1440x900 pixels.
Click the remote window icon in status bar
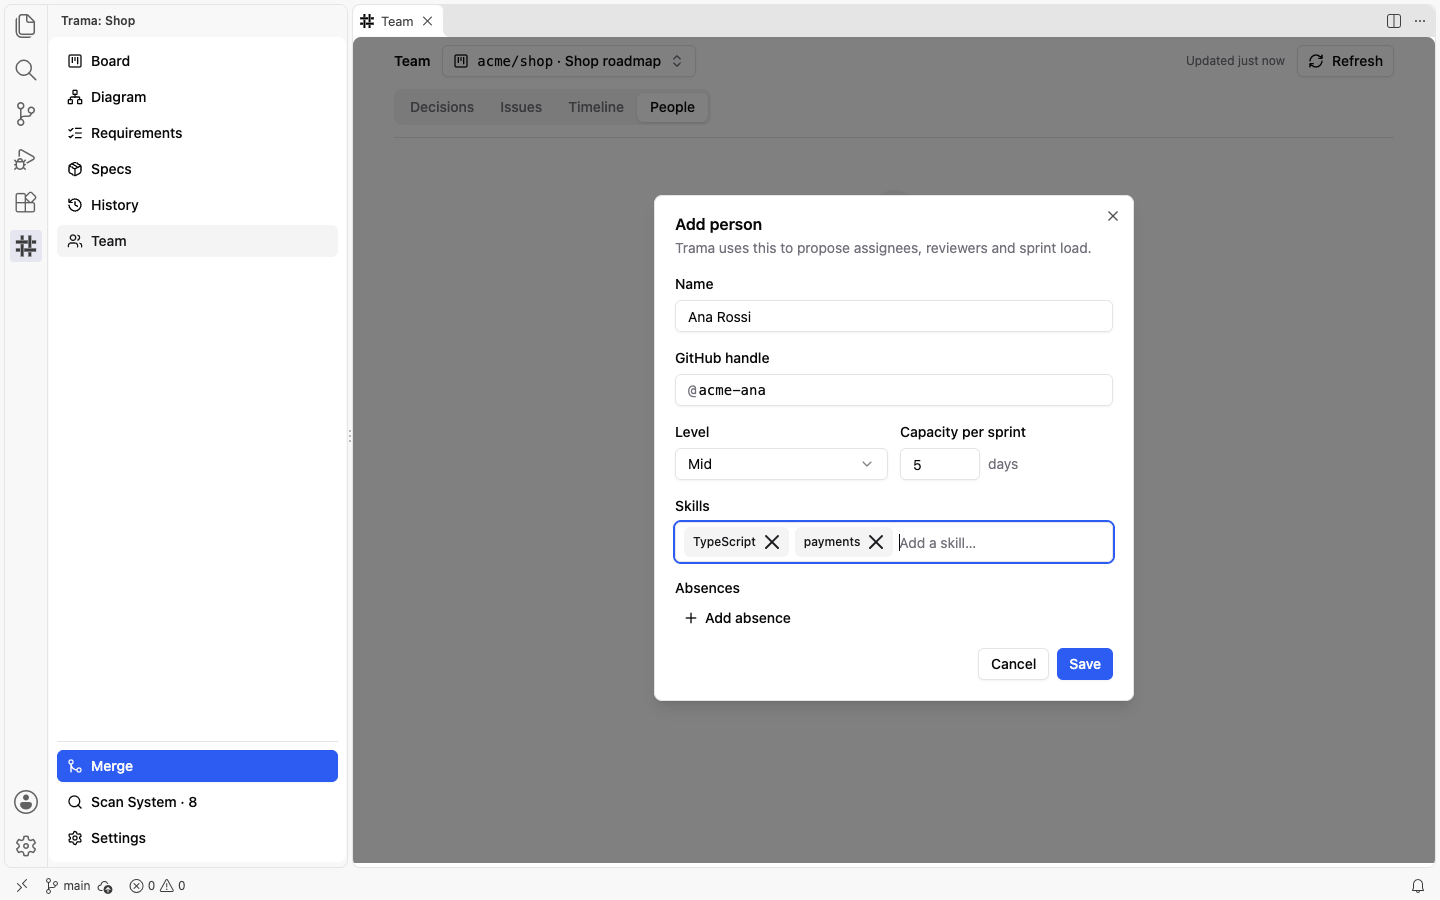coord(22,886)
